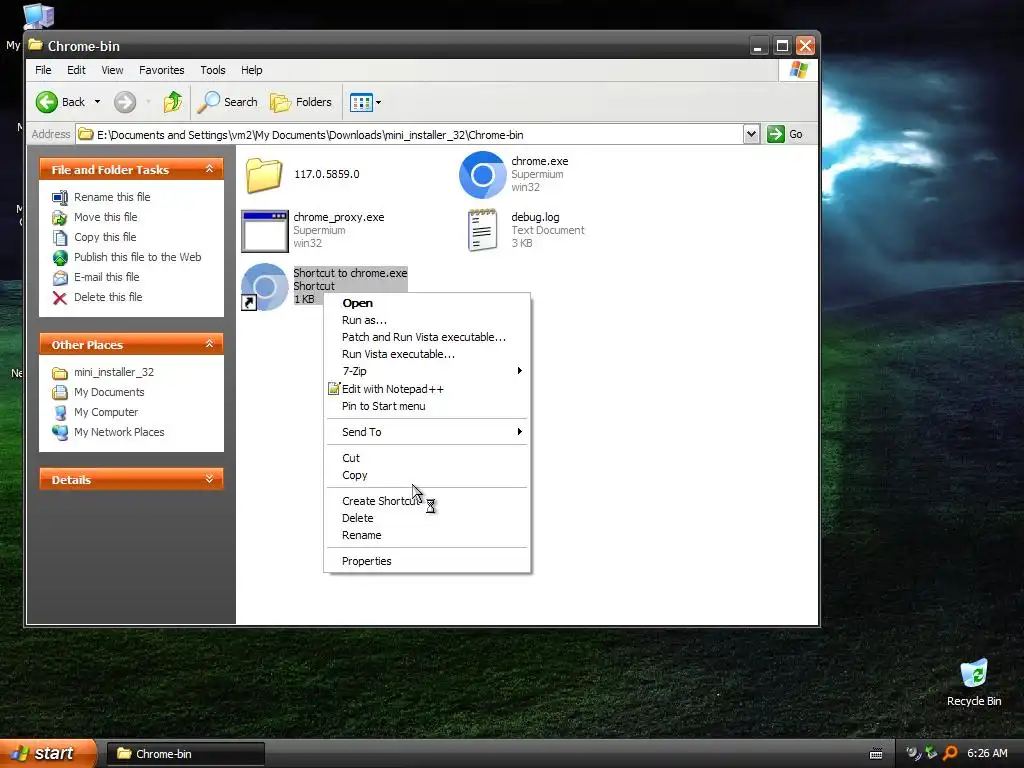Choose Patch and Run Vista executable...
This screenshot has height=768, width=1024.
click(x=427, y=337)
